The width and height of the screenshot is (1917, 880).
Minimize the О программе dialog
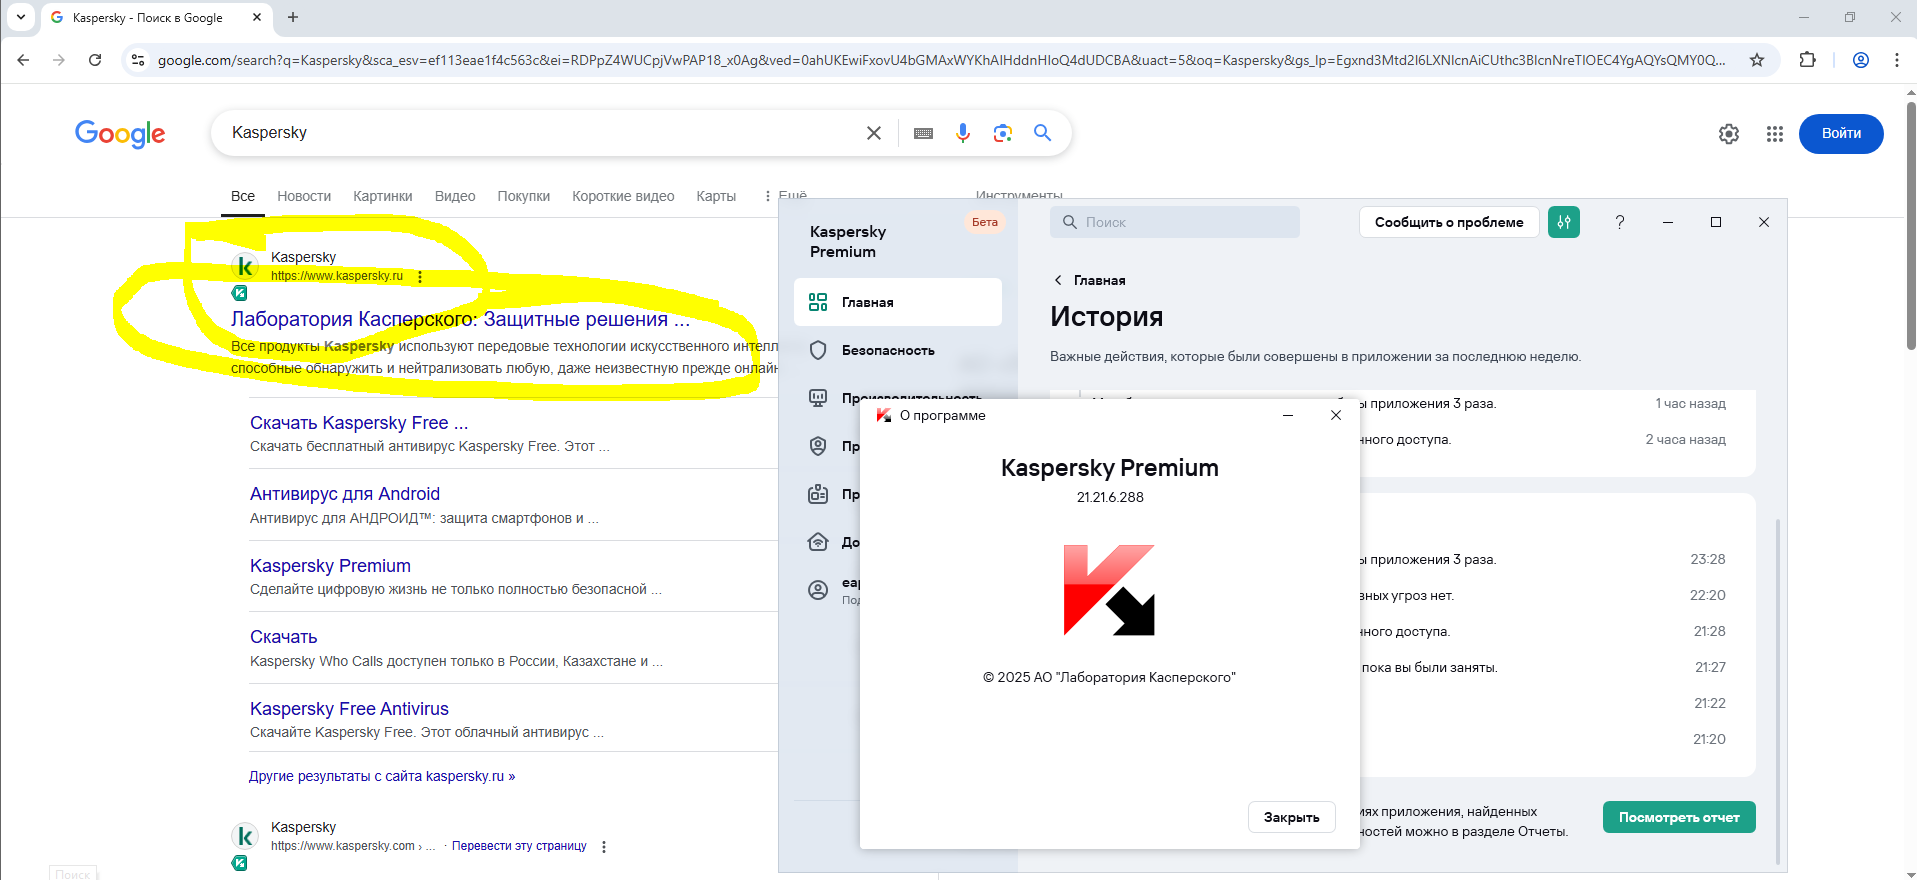1288,415
